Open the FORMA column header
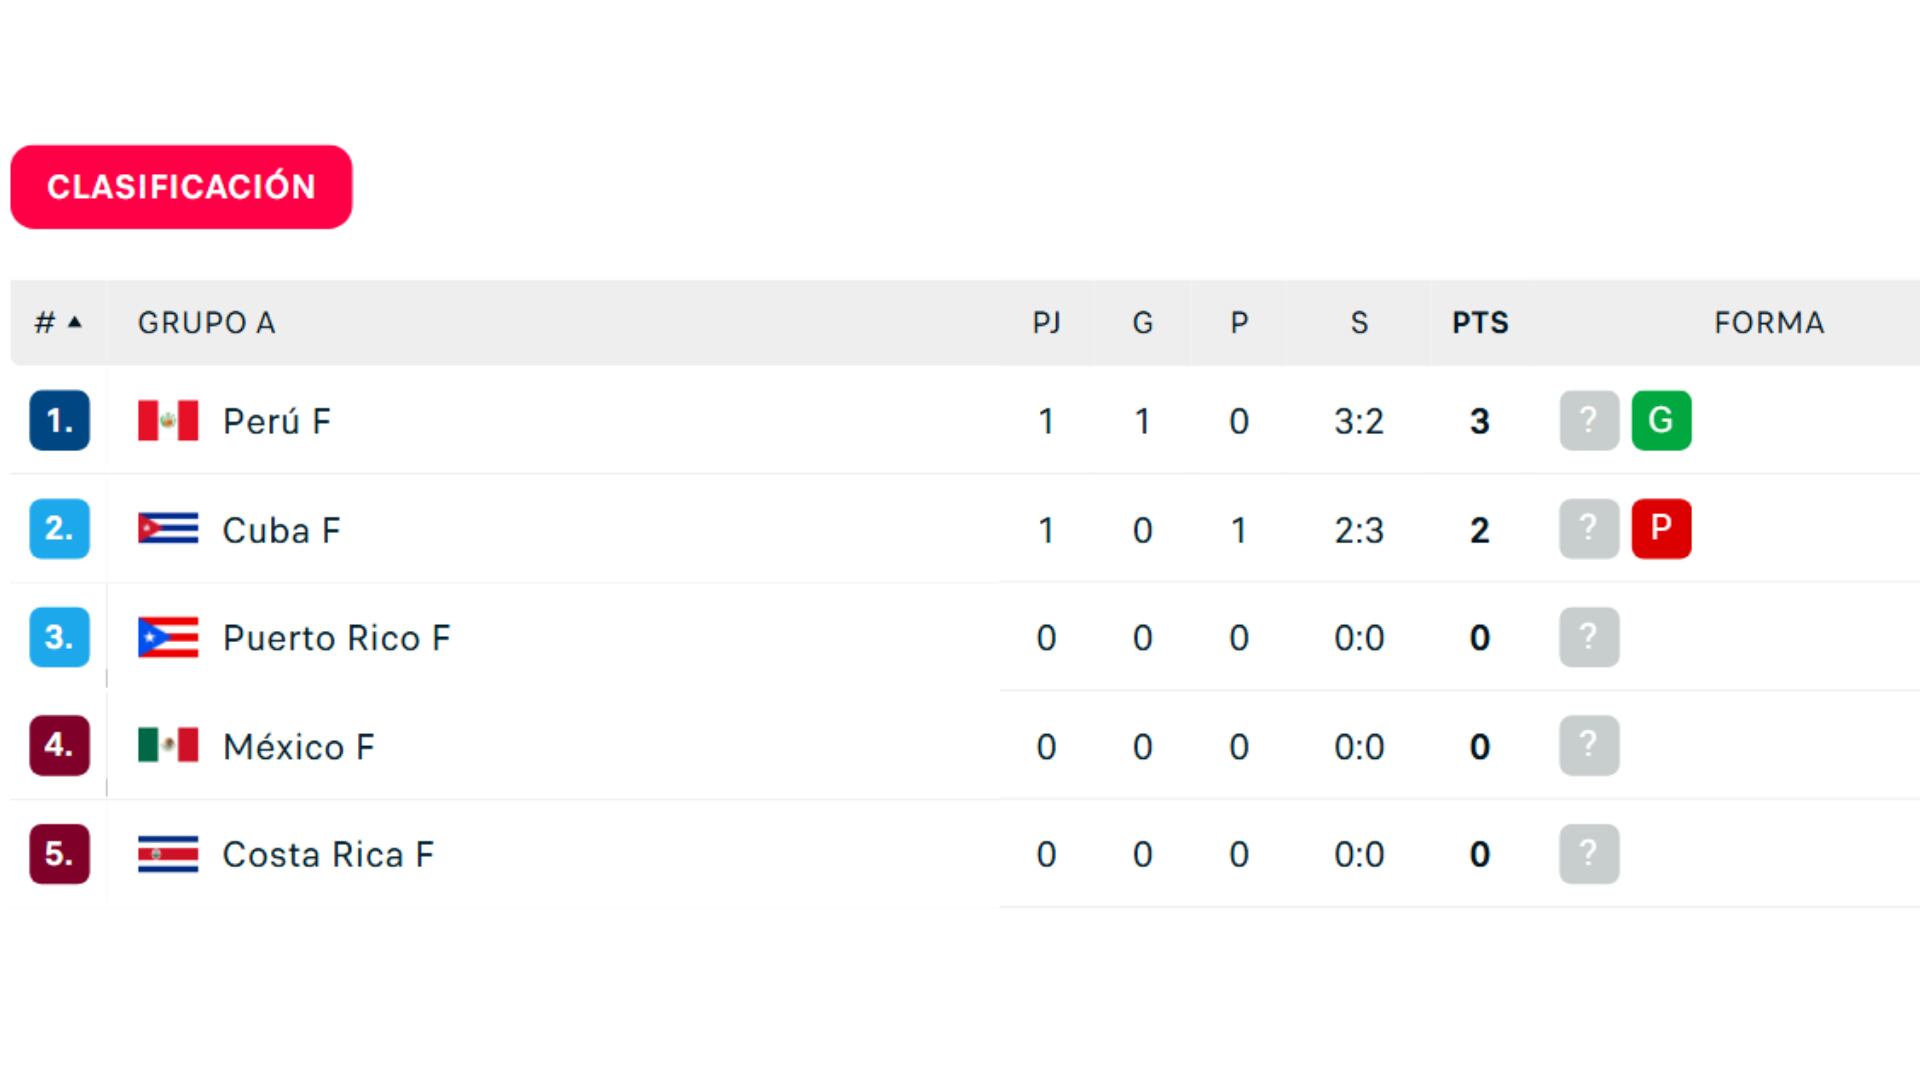This screenshot has width=1920, height=1080. pyautogui.click(x=1770, y=322)
